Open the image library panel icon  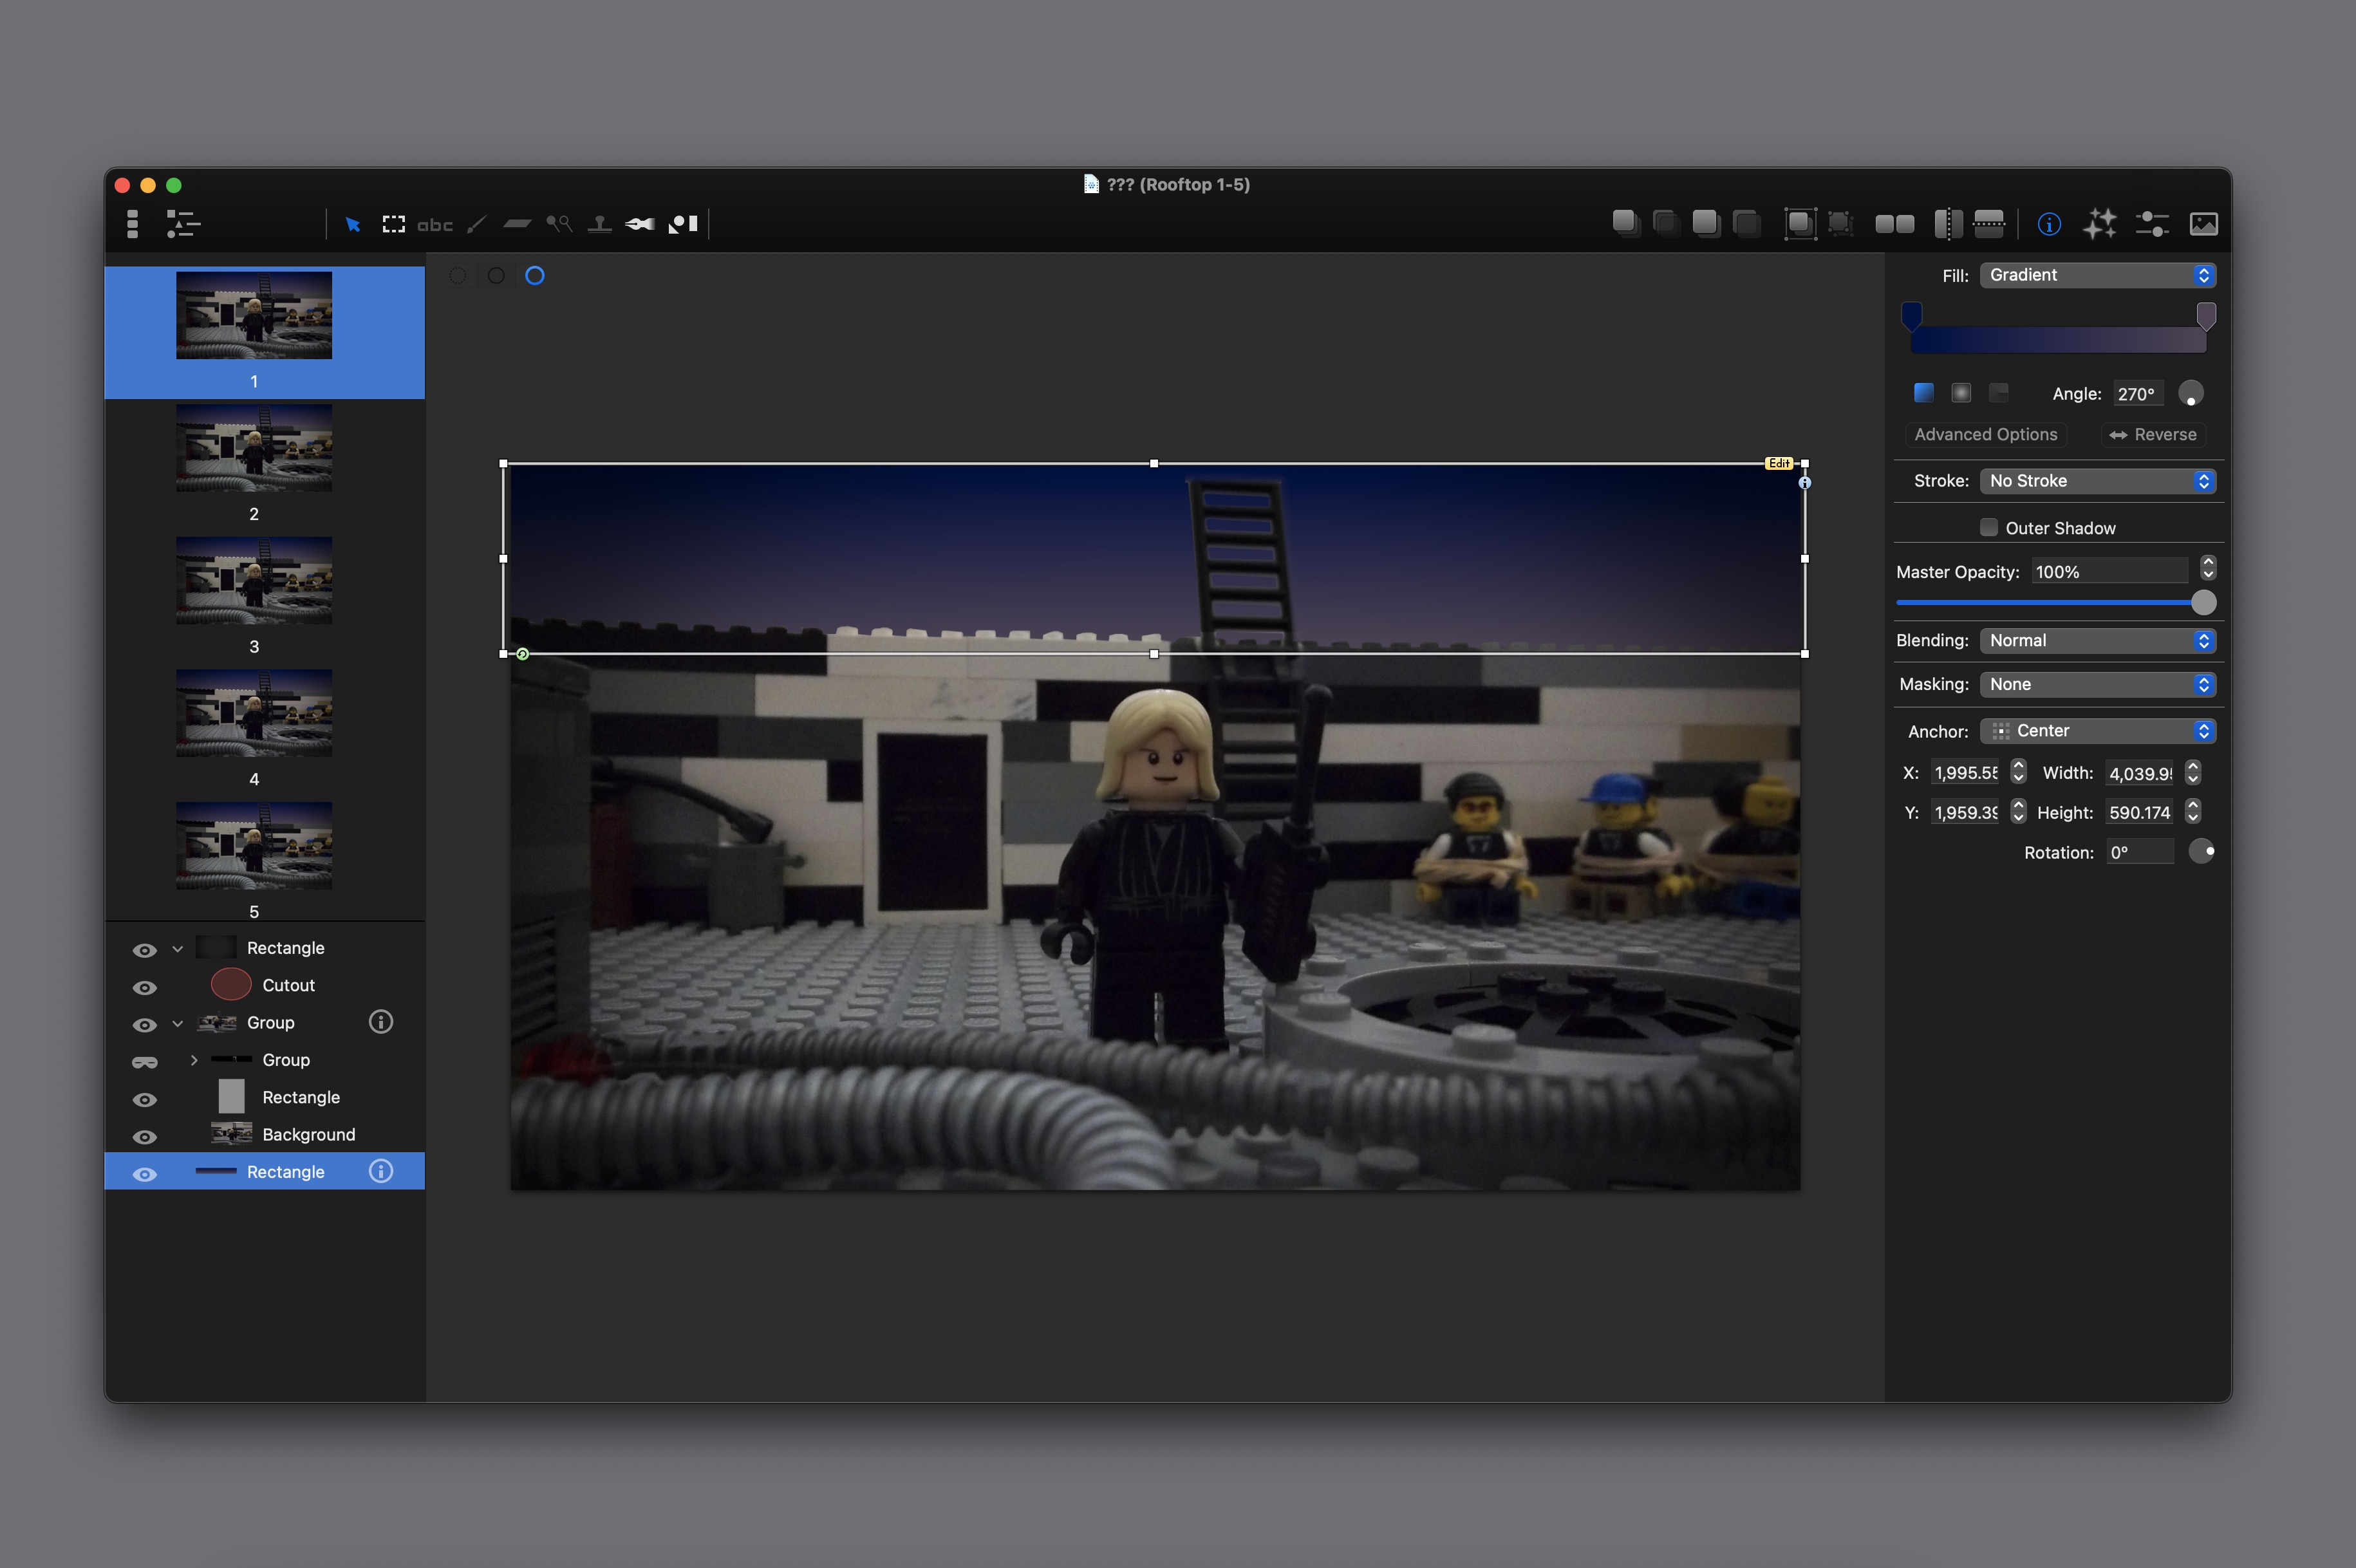pos(2203,224)
